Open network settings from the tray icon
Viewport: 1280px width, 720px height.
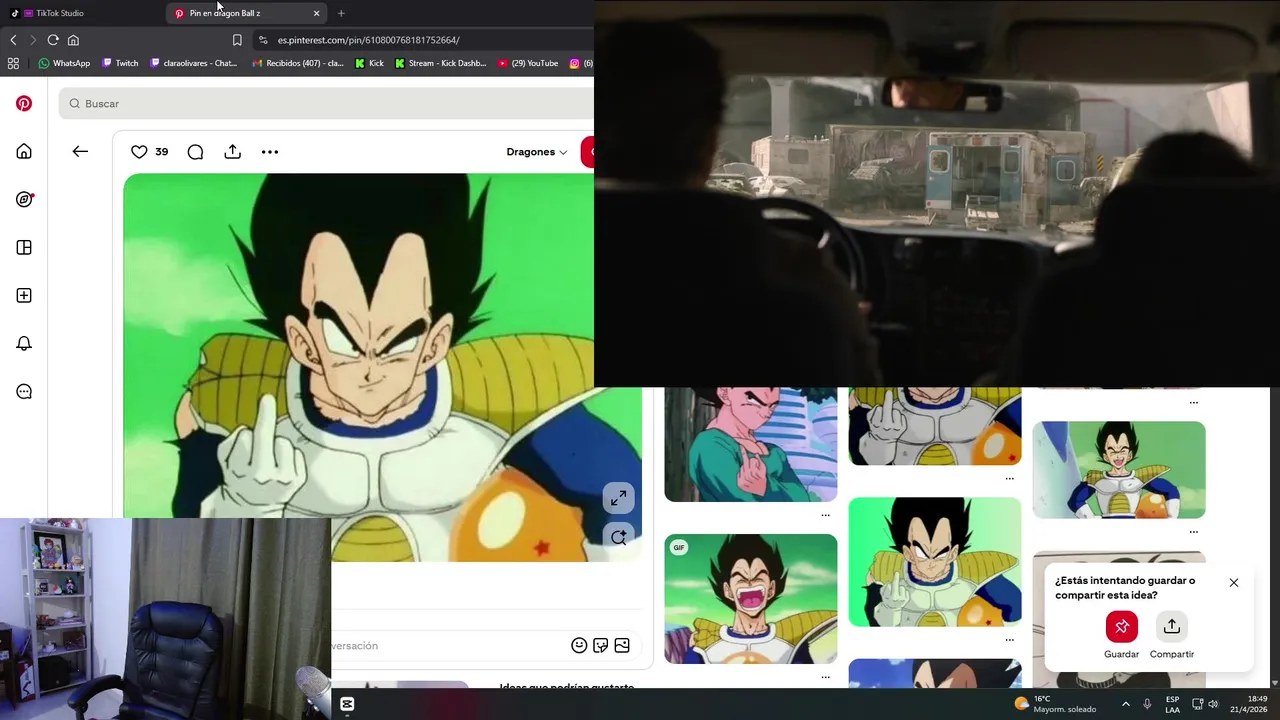tap(1197, 704)
